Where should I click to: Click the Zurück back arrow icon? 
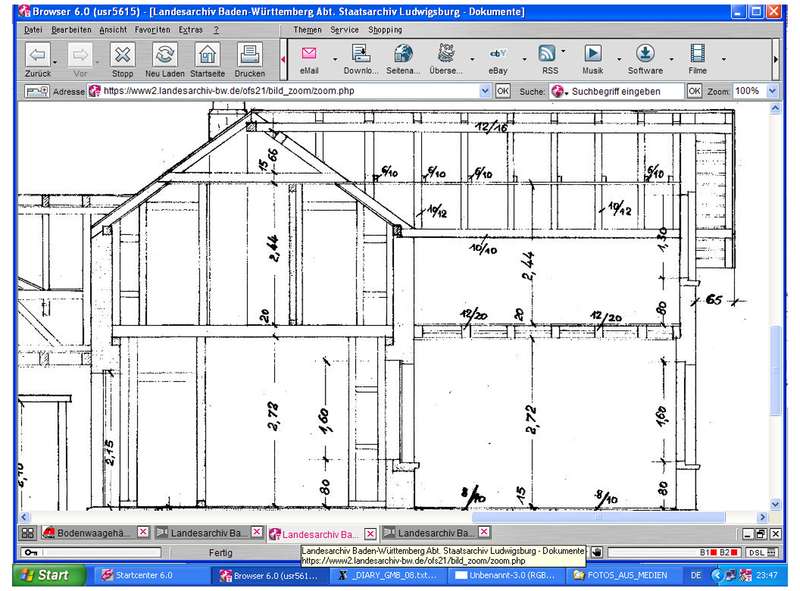(38, 55)
